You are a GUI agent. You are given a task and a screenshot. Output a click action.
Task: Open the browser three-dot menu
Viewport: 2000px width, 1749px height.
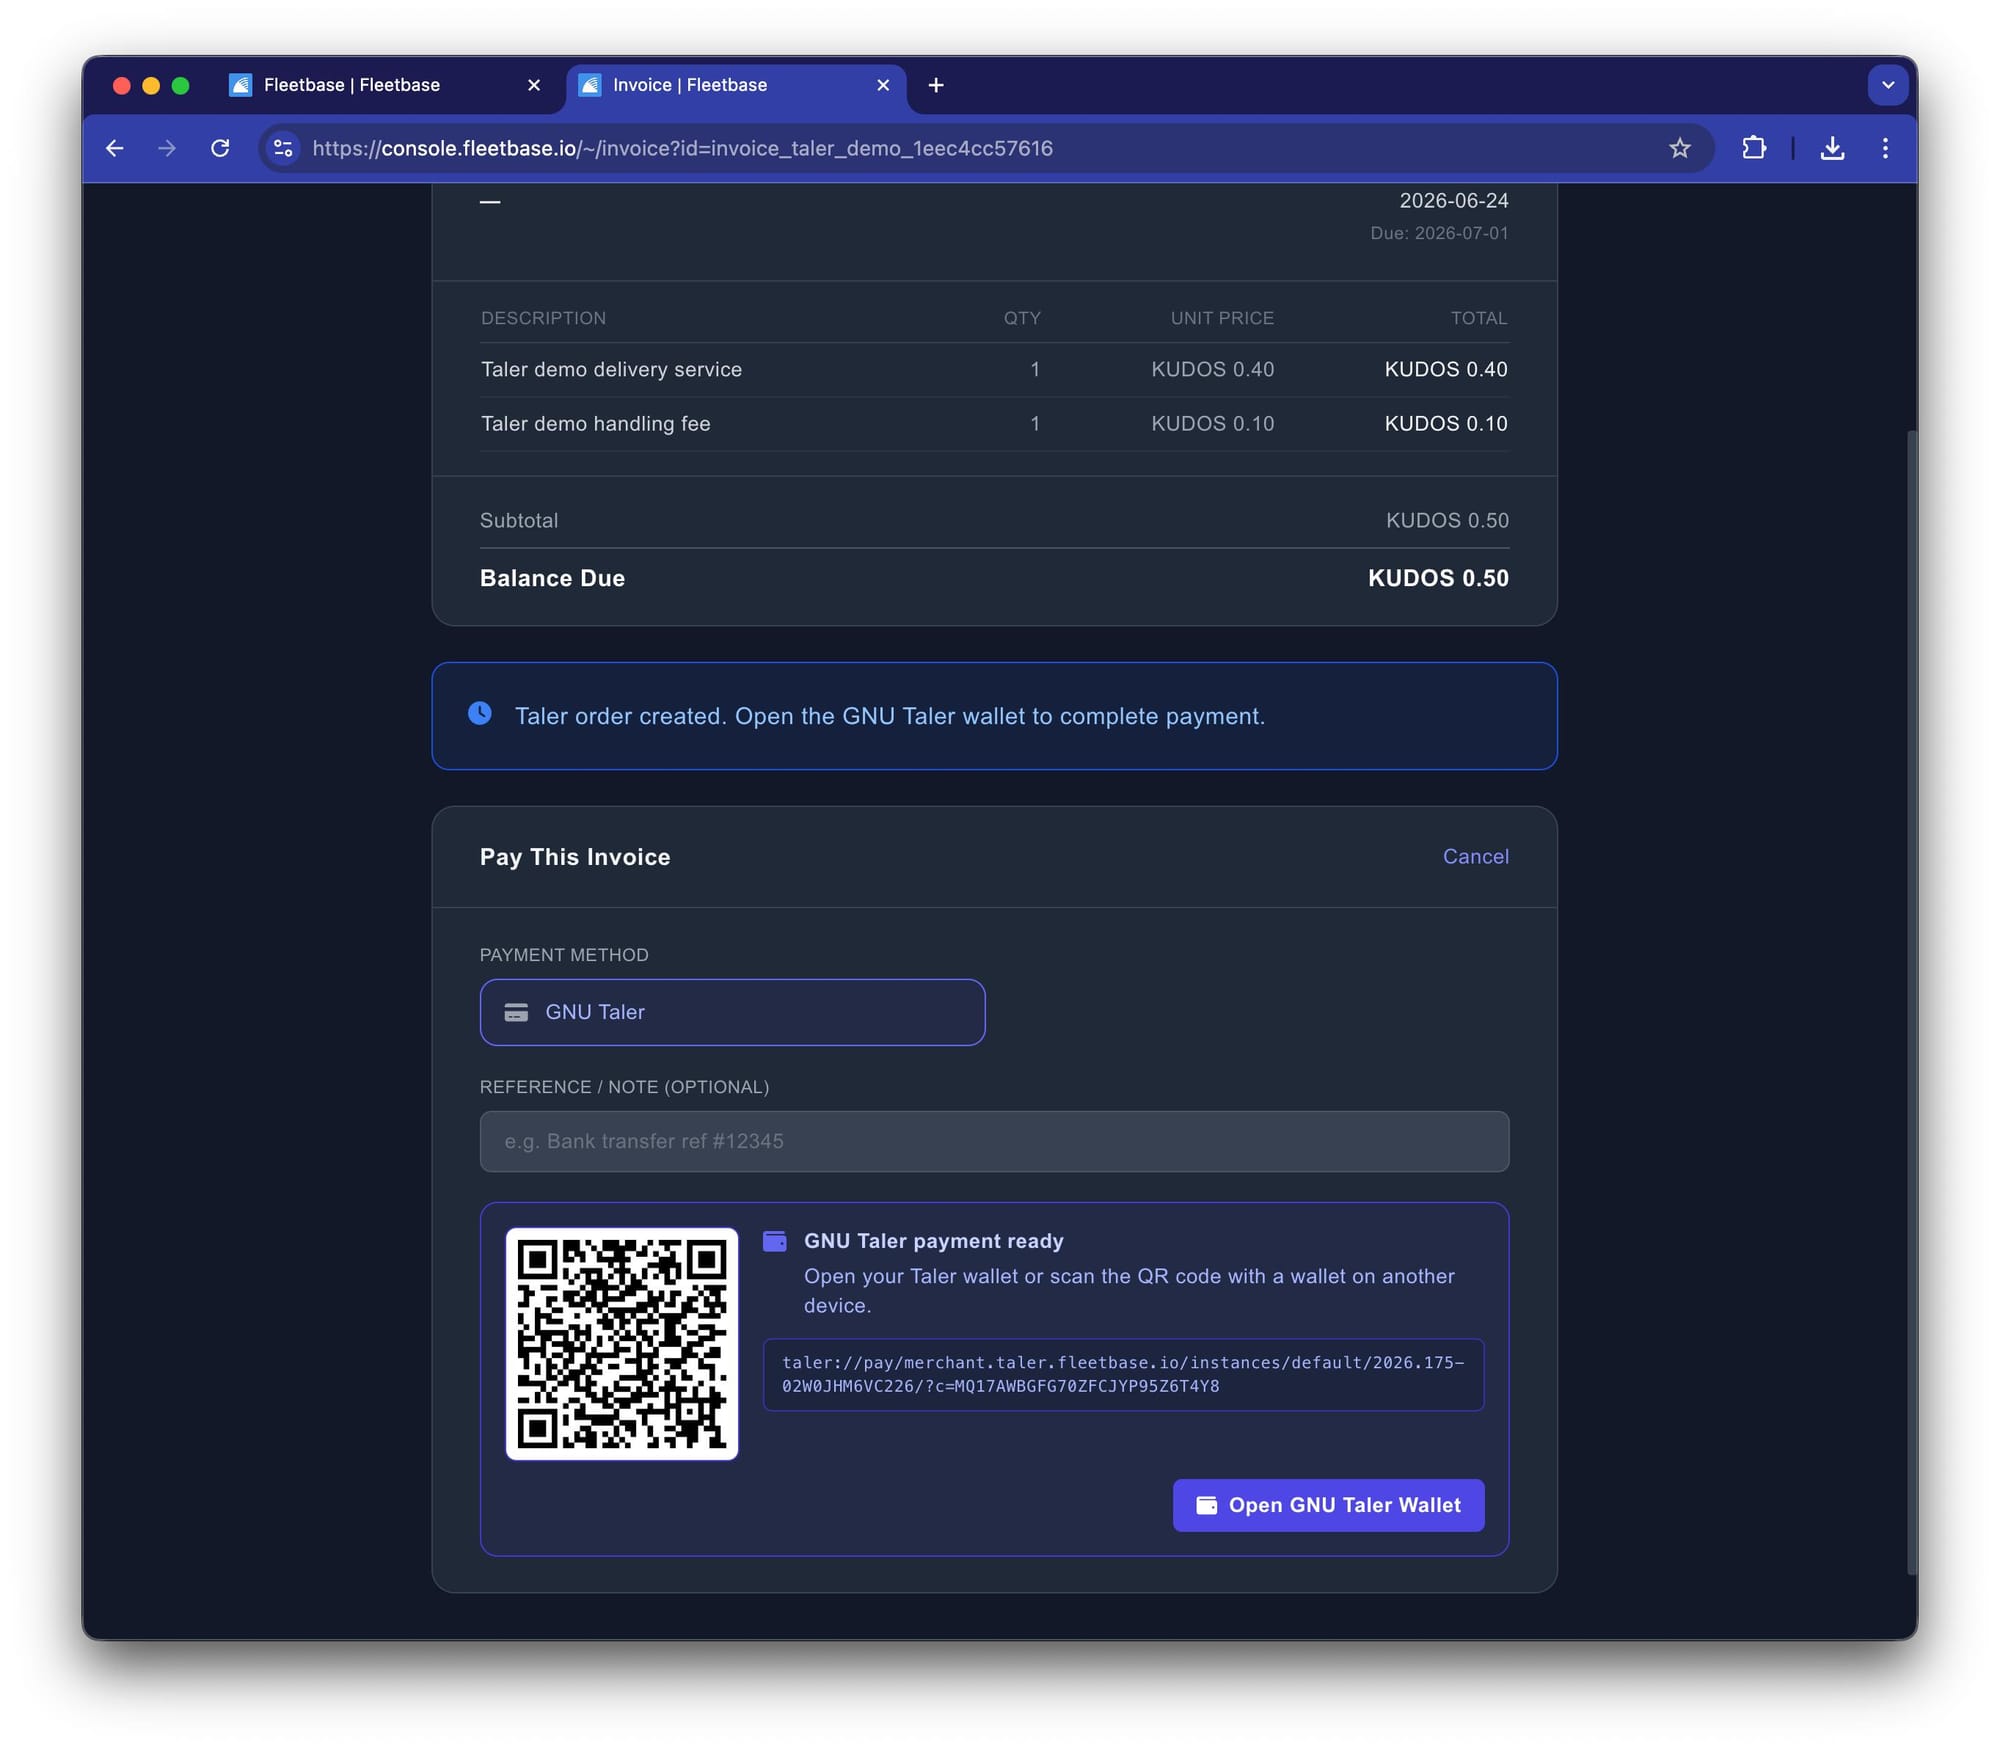[1885, 148]
